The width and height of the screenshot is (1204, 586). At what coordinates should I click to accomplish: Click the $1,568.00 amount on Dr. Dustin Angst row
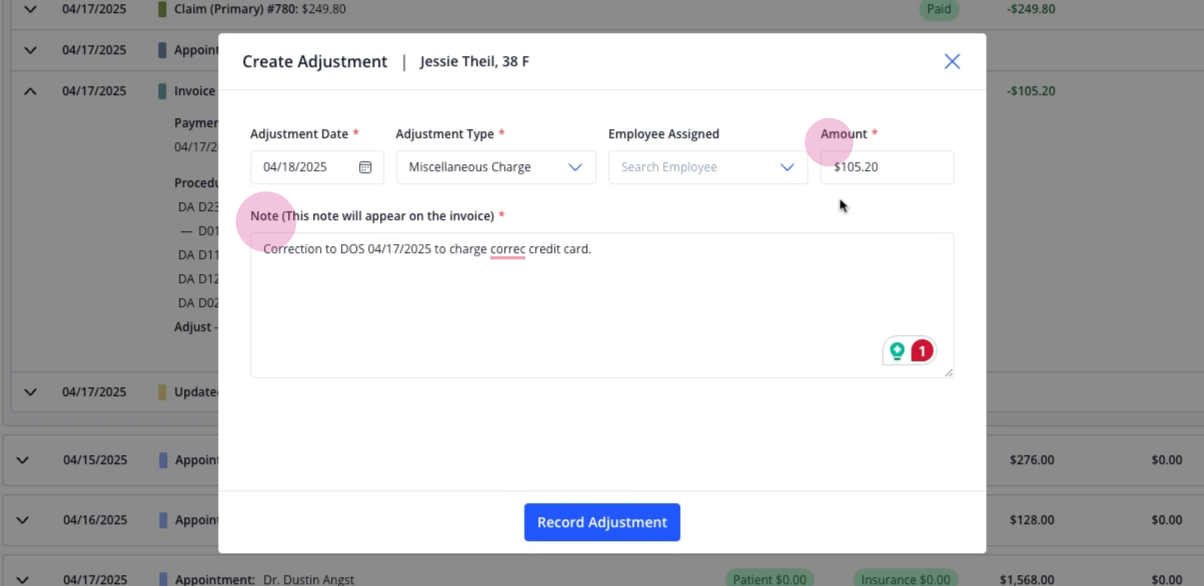coord(1026,579)
